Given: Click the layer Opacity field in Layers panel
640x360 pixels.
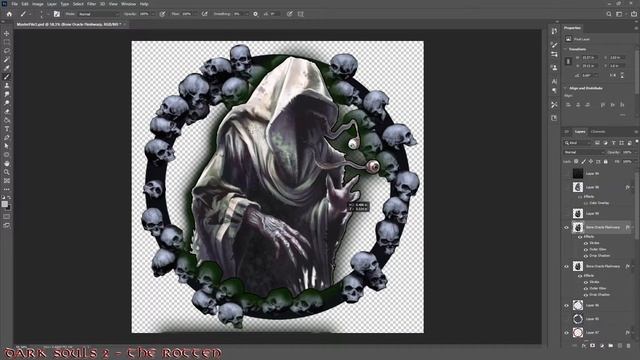Looking at the screenshot, I should 628,152.
